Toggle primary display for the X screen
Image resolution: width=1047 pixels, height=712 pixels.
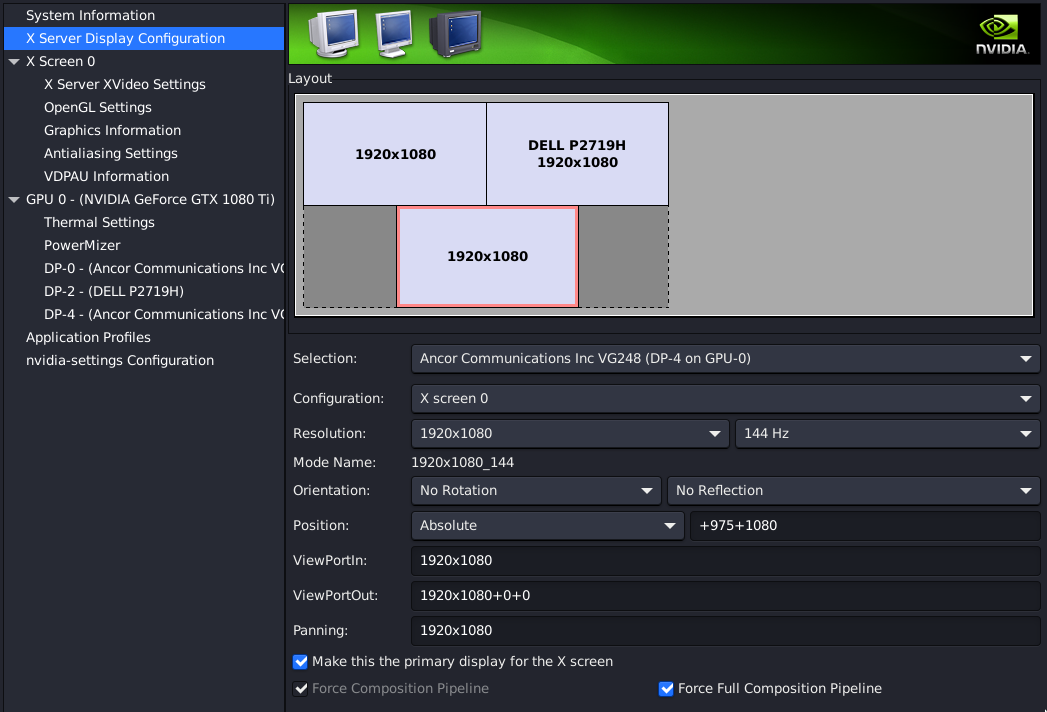(x=300, y=662)
